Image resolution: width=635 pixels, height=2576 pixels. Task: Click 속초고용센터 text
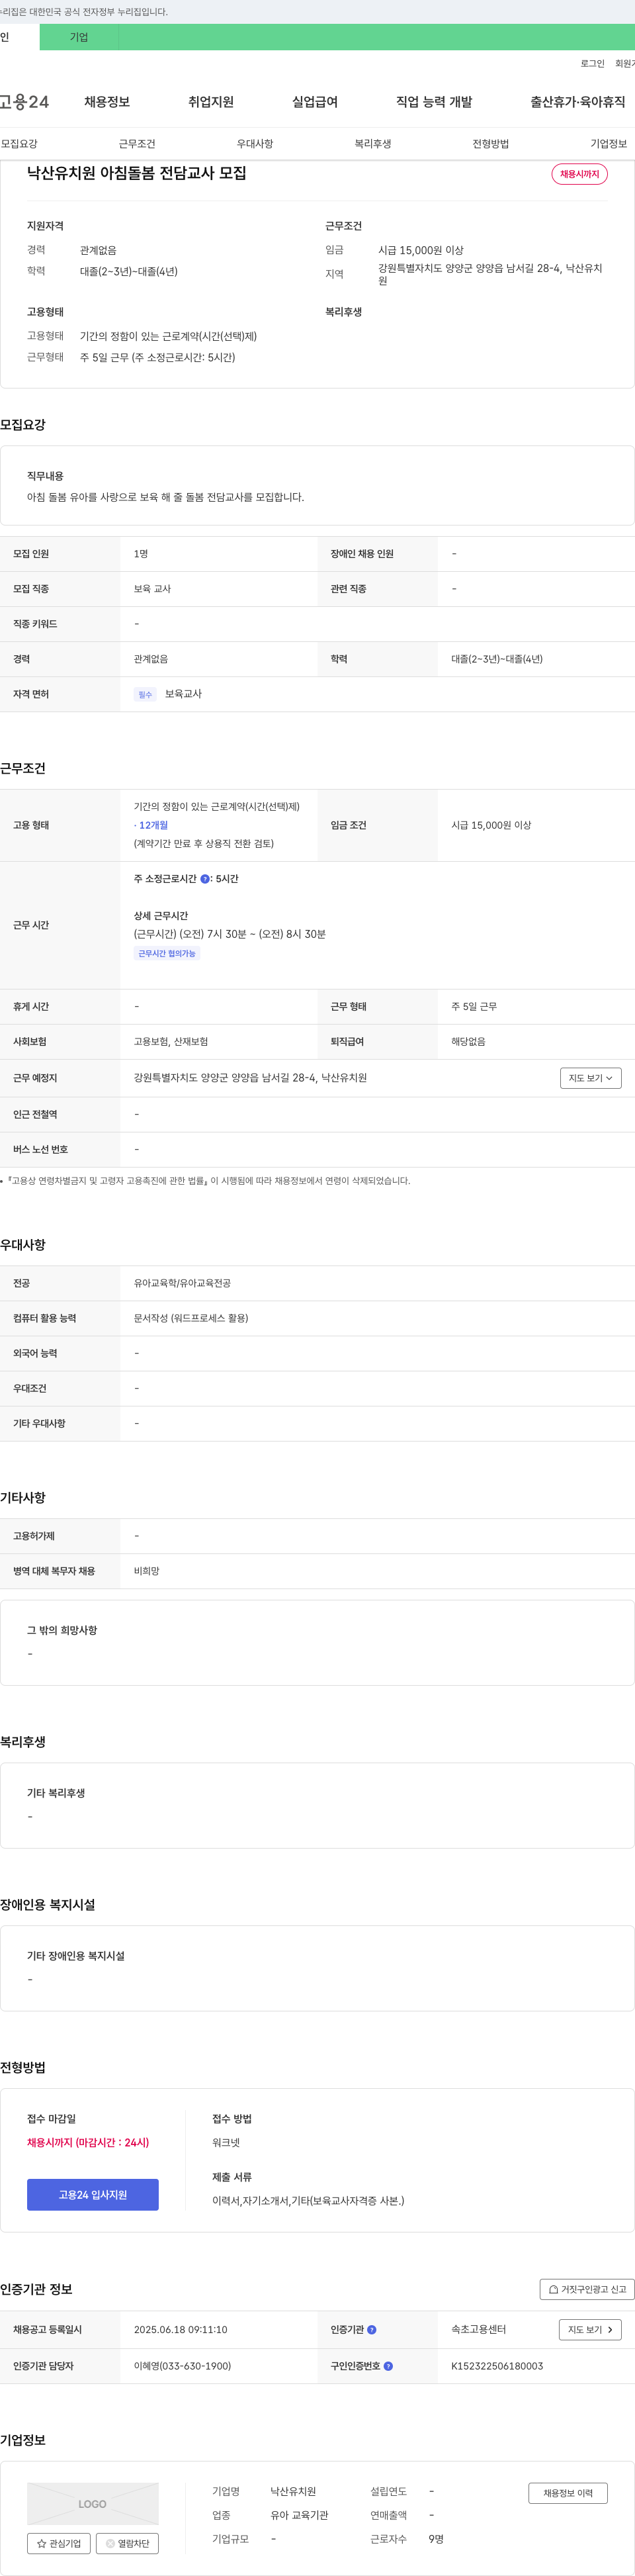[478, 2329]
